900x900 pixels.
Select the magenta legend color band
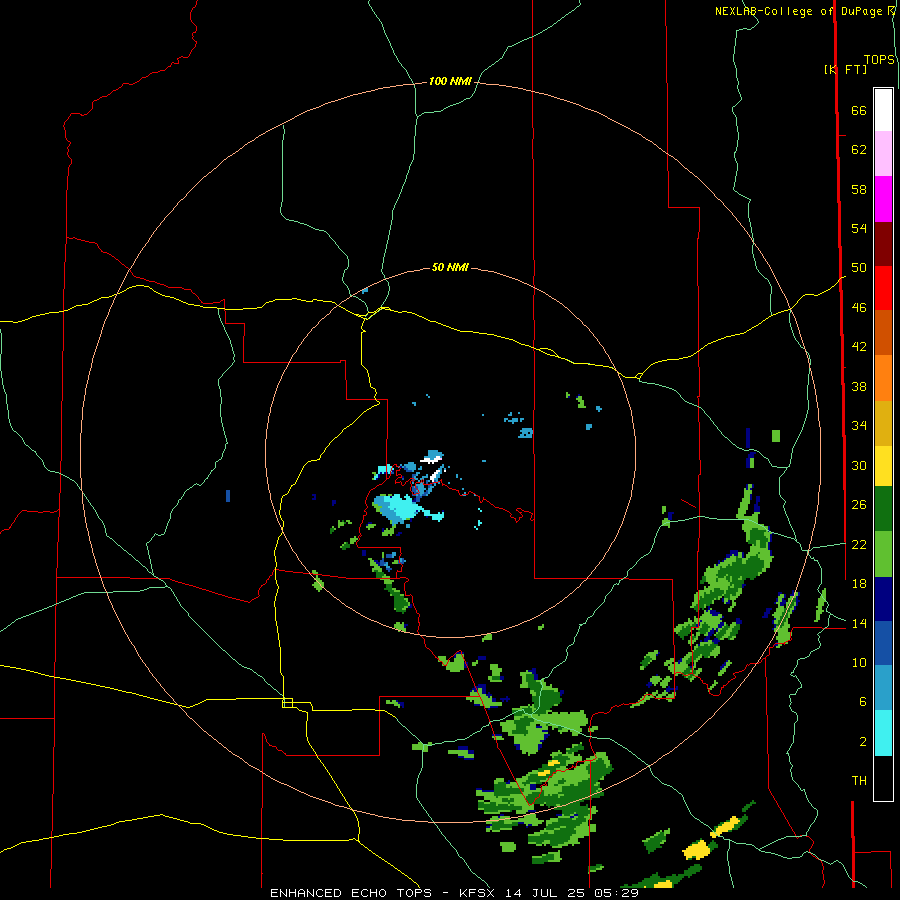pyautogui.click(x=883, y=199)
